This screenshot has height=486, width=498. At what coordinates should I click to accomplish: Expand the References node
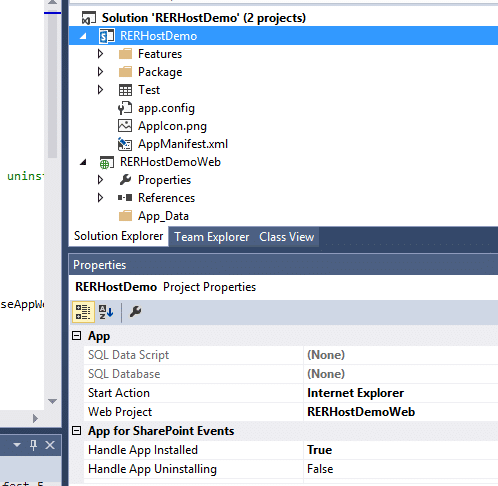pyautogui.click(x=100, y=198)
